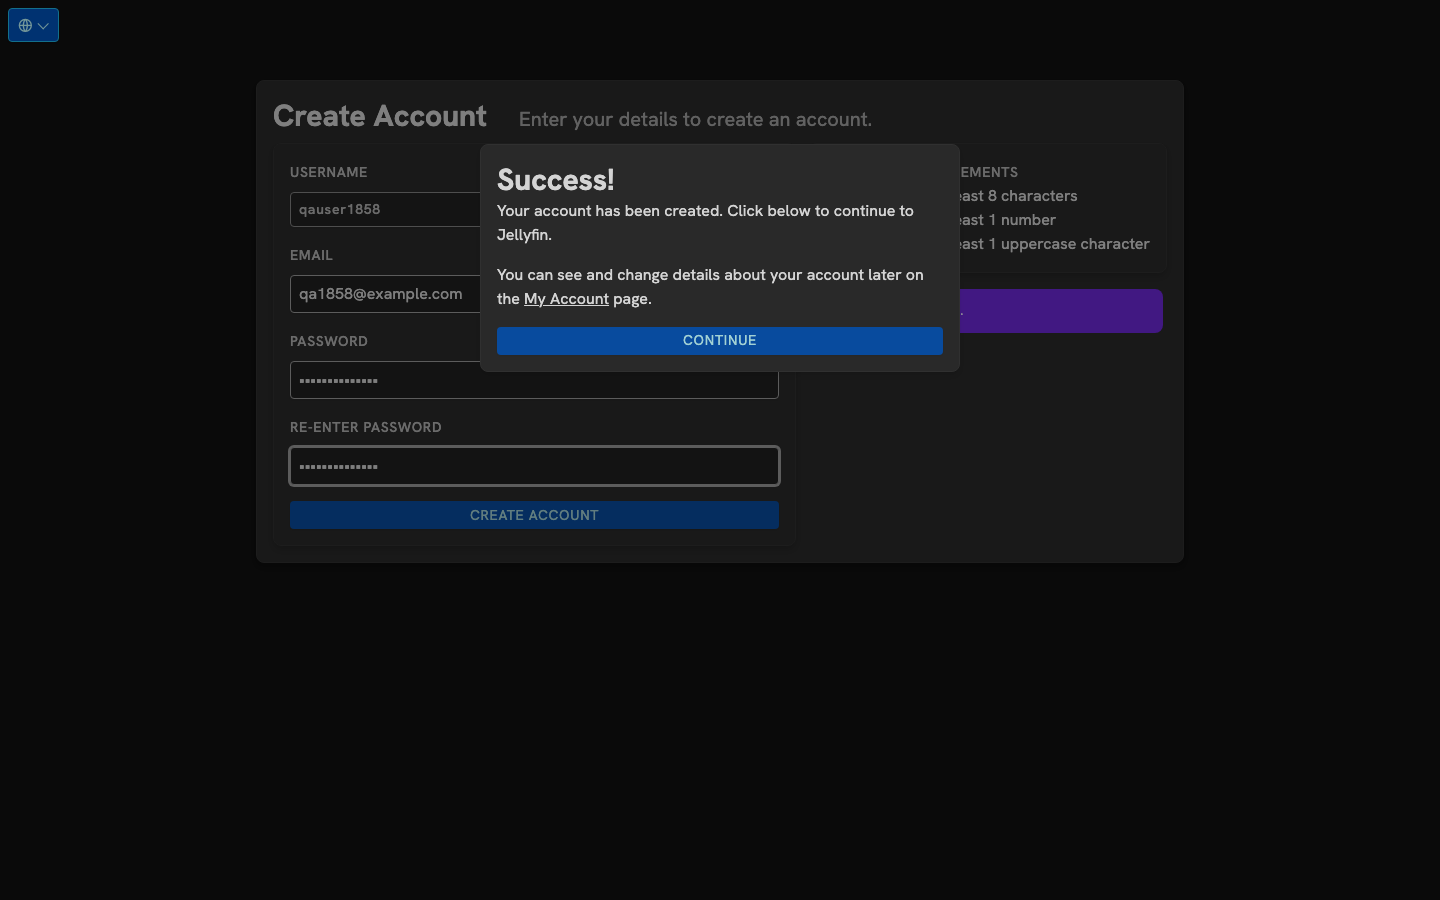Click the USERNAME field label
Viewport: 1440px width, 900px height.
[328, 172]
